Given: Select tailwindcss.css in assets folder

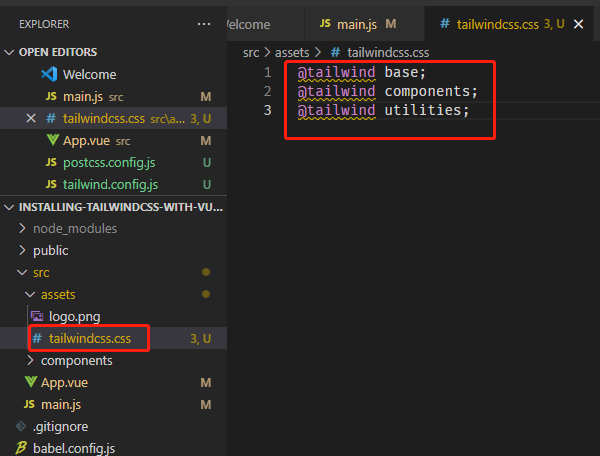Looking at the screenshot, I should 113,338.
